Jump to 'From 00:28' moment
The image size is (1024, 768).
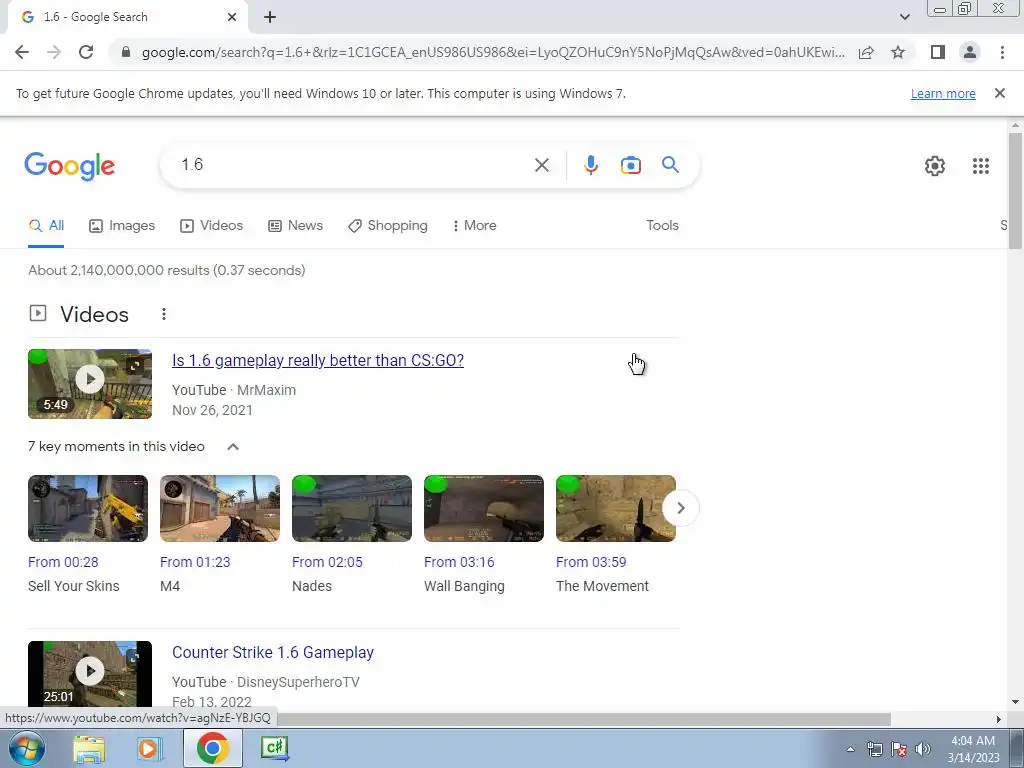[63, 562]
